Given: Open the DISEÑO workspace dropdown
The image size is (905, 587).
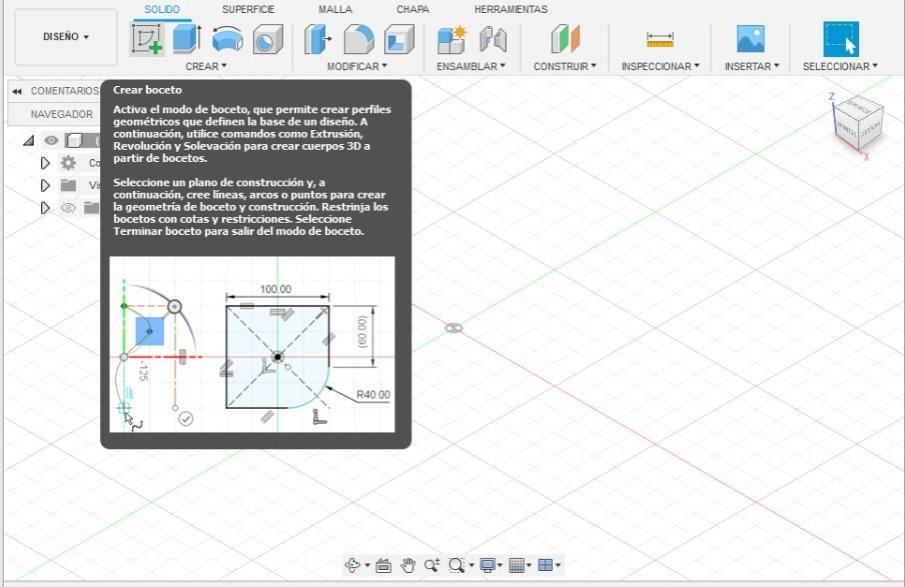Looking at the screenshot, I should coord(66,37).
